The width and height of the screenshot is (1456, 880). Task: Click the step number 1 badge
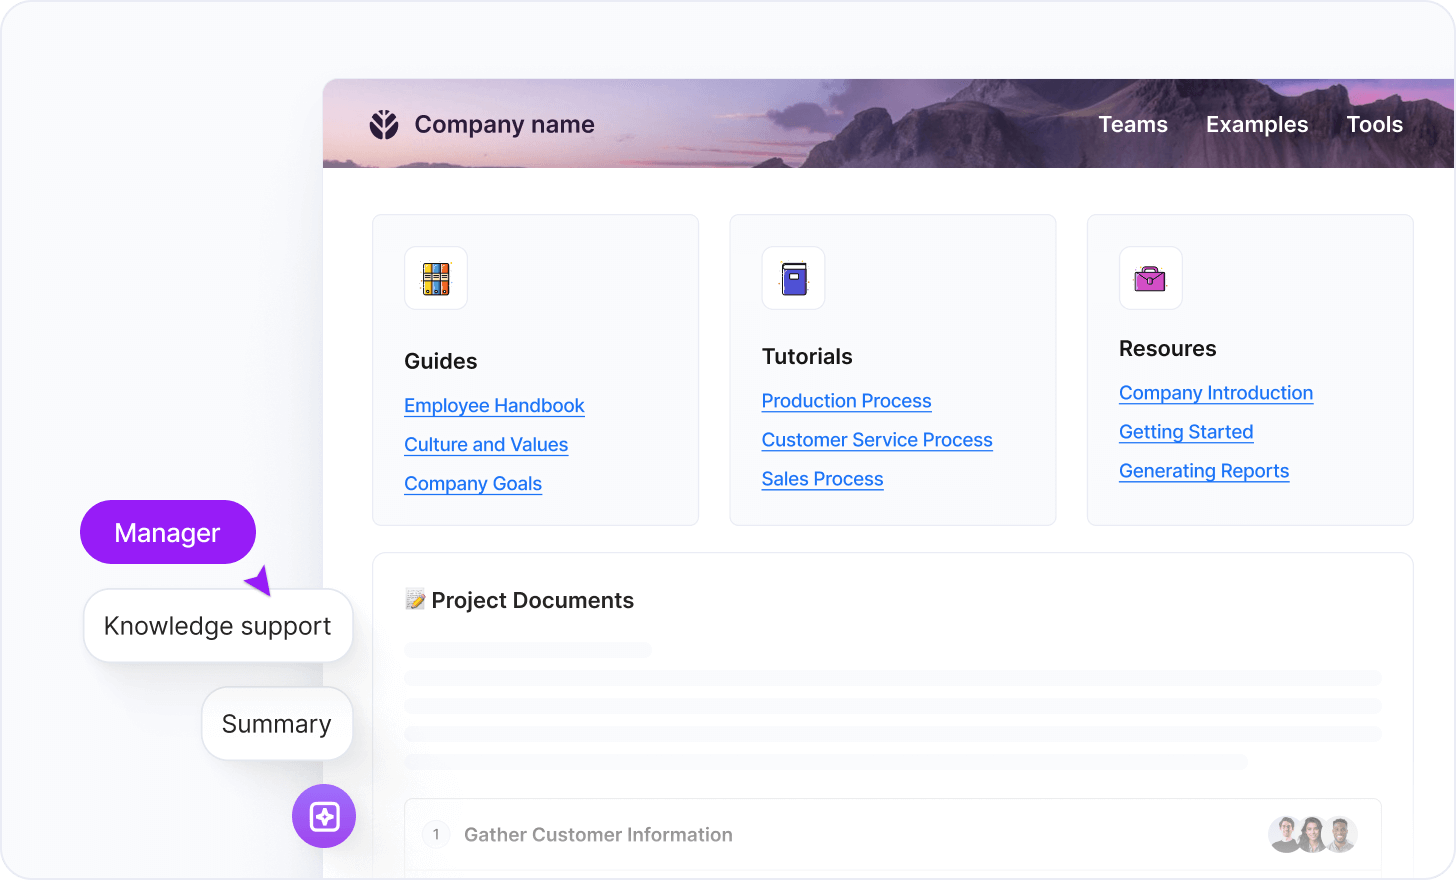[x=436, y=834]
